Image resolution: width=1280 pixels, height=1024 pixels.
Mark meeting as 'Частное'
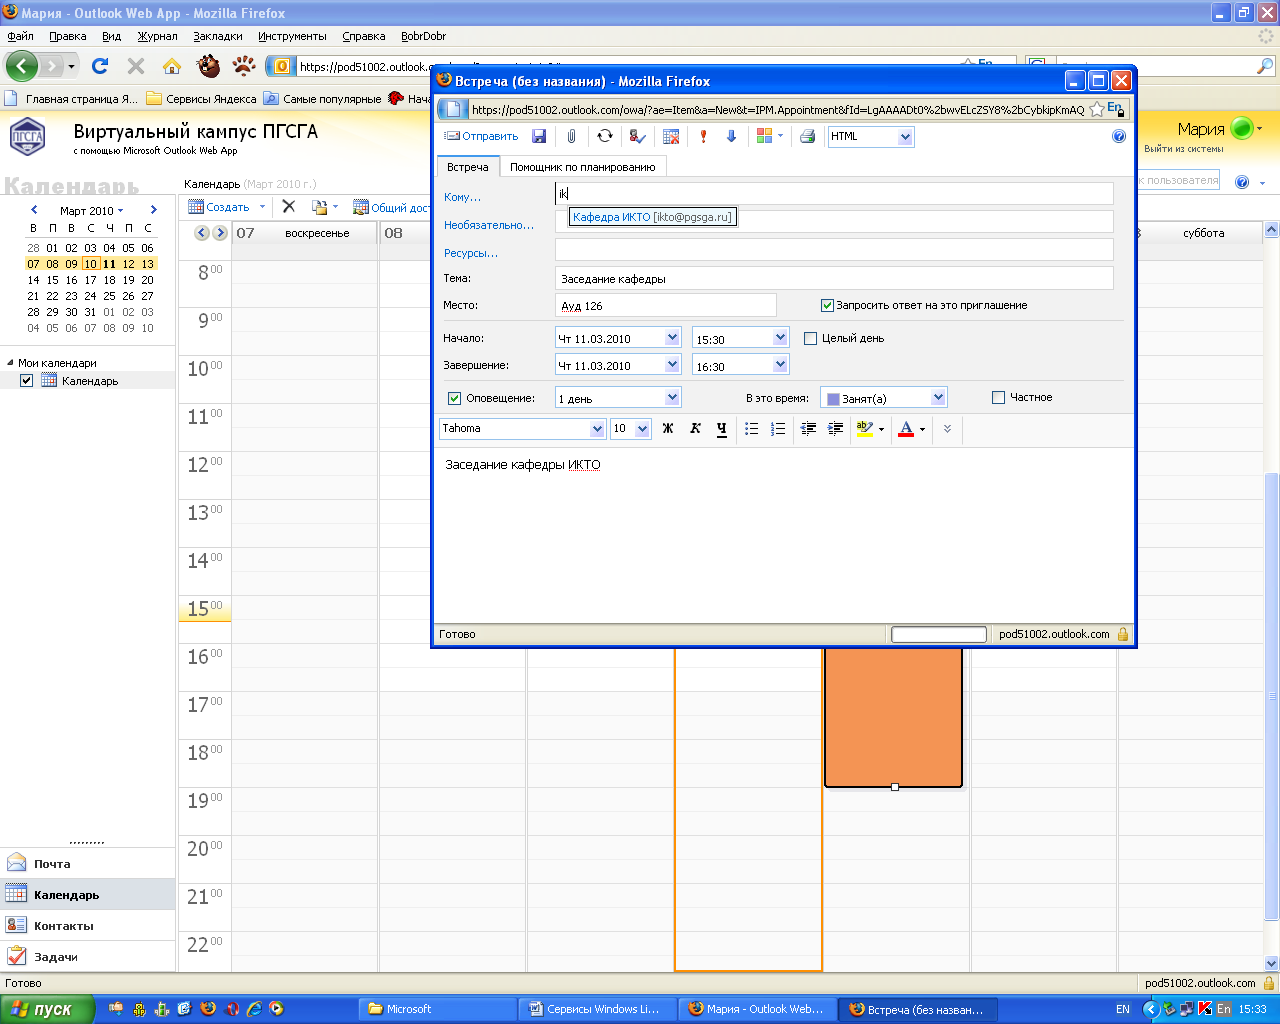tap(998, 397)
